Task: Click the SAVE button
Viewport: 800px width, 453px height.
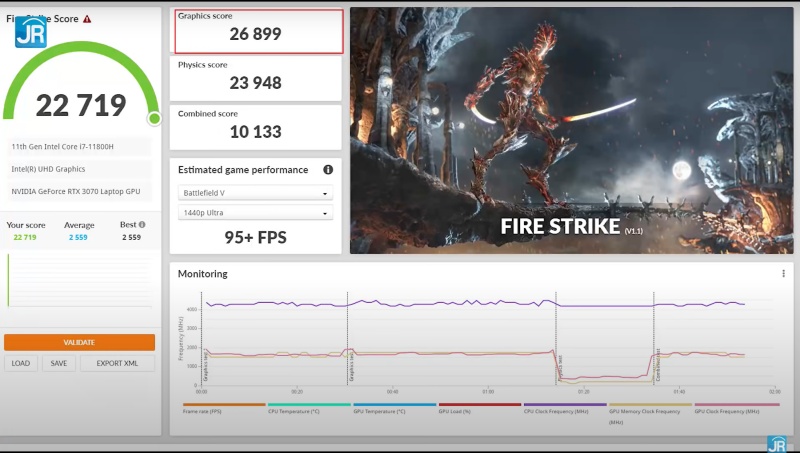Action: click(59, 363)
